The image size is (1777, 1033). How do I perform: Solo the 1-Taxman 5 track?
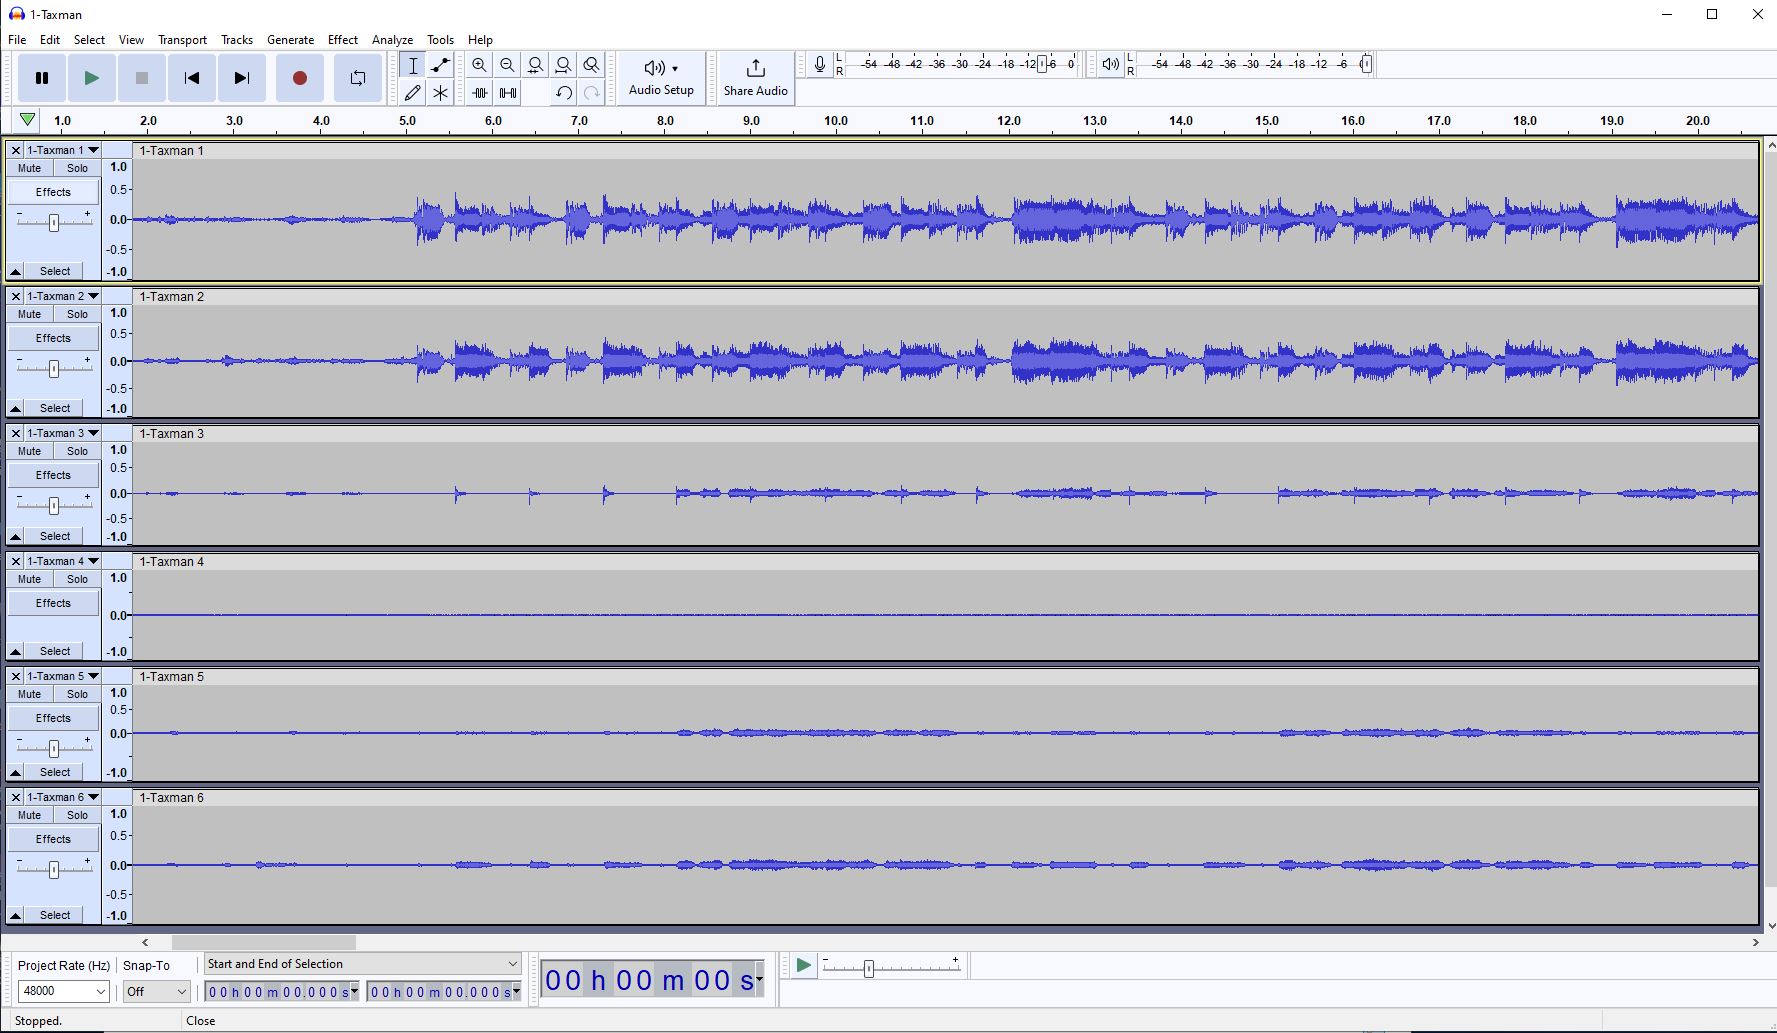[77, 694]
